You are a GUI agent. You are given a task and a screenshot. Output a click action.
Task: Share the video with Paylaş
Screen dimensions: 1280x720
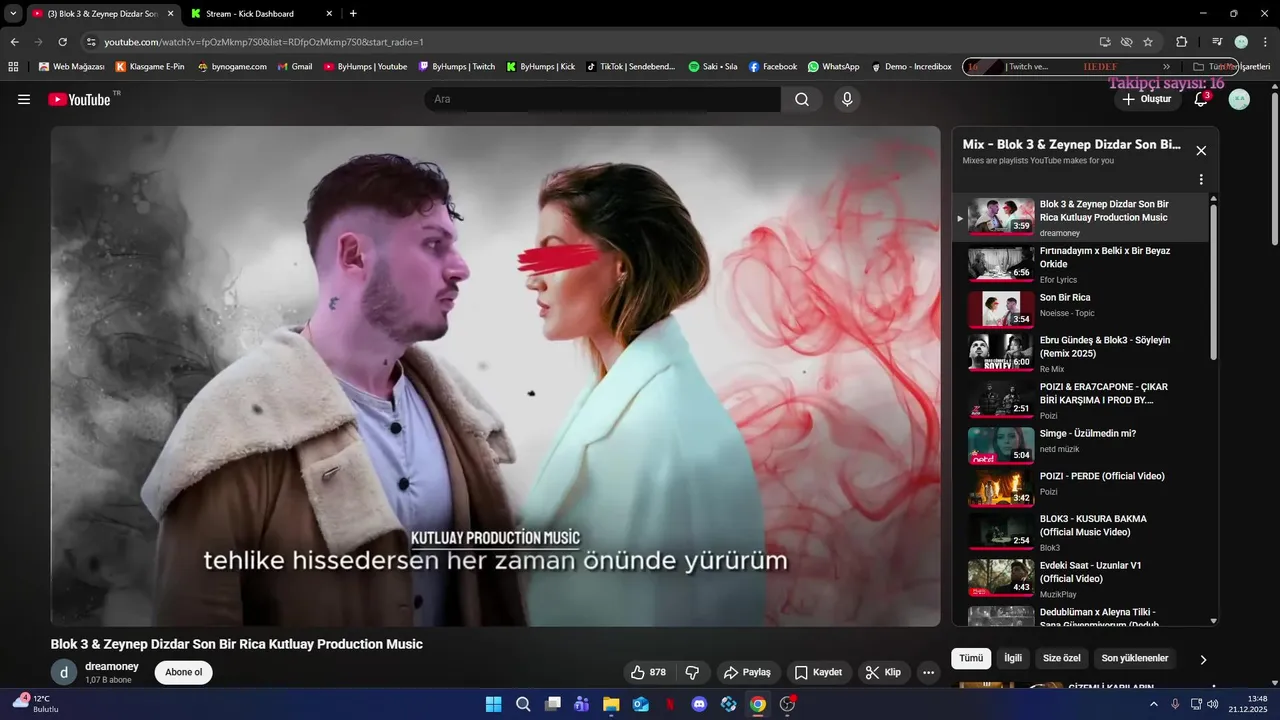pos(747,672)
